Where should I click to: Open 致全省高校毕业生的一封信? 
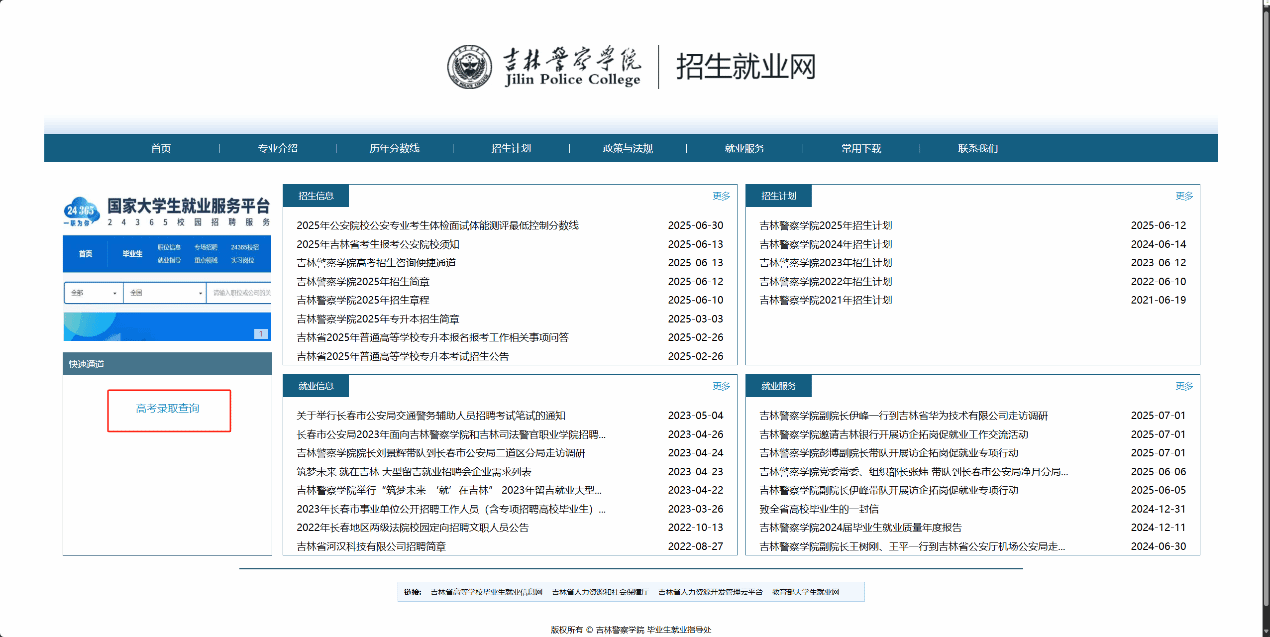pos(819,509)
